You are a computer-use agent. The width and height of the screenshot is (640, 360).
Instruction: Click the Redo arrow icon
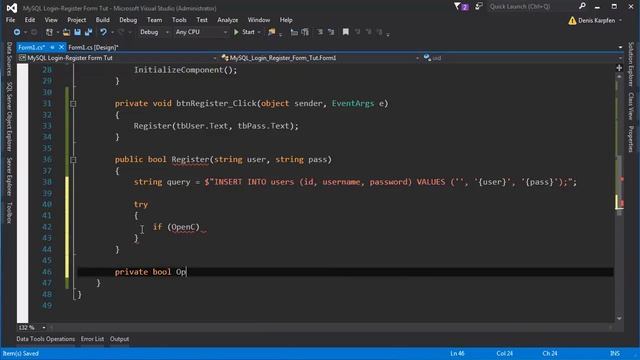pyautogui.click(x=121, y=32)
